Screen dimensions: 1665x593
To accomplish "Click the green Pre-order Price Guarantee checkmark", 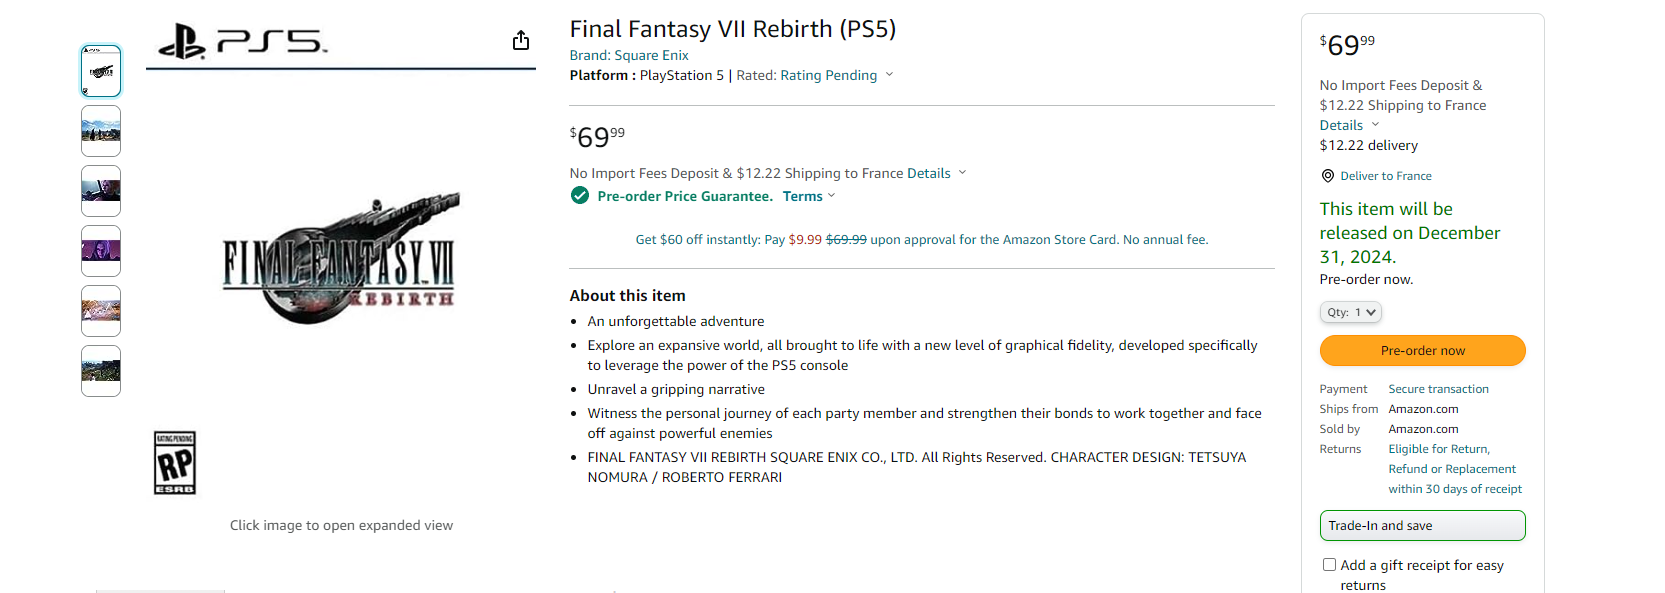I will click(580, 195).
